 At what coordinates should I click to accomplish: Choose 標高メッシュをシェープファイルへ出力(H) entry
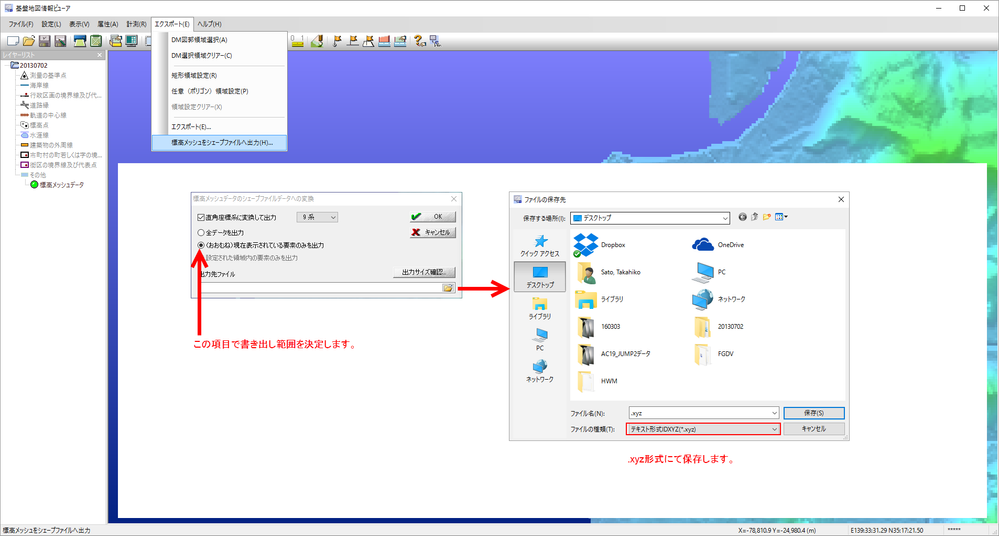click(219, 143)
